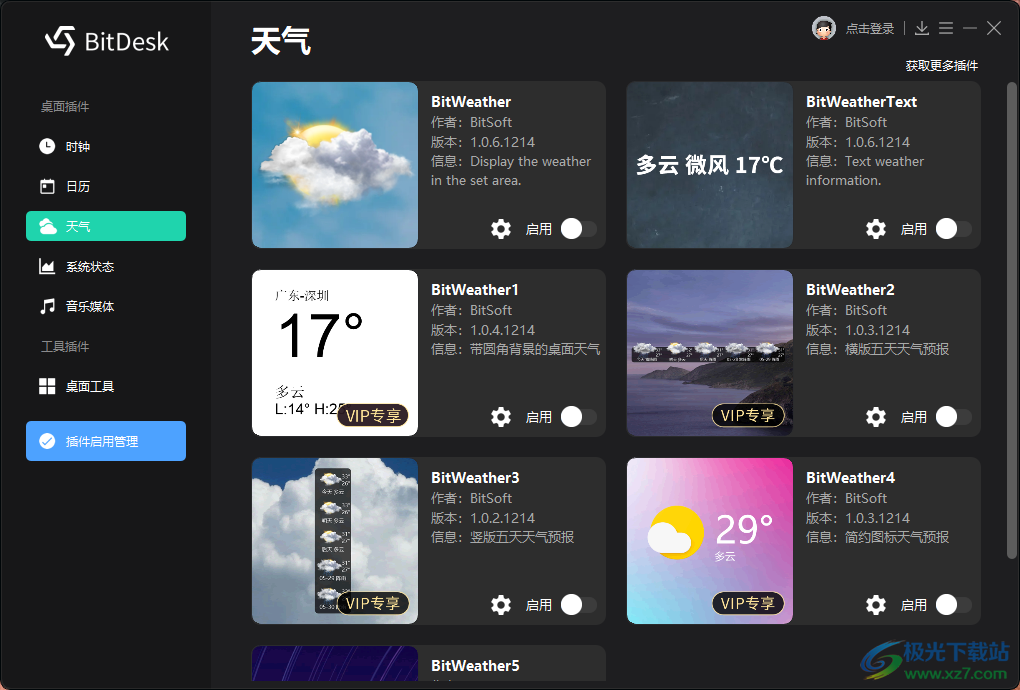
Task: Click BitWeatherText 多云 微风 17℃ thumbnail
Action: 710,165
